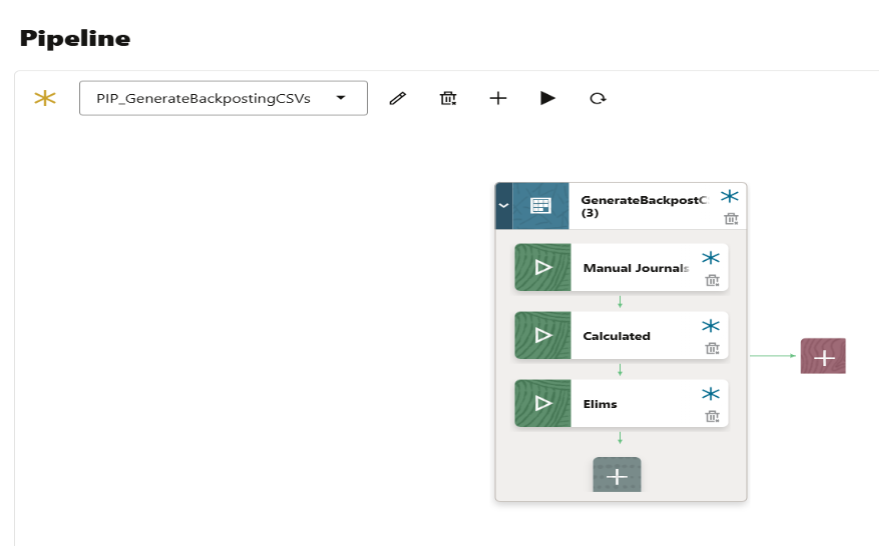Refresh the pipeline with circular arrow icon

pyautogui.click(x=598, y=99)
